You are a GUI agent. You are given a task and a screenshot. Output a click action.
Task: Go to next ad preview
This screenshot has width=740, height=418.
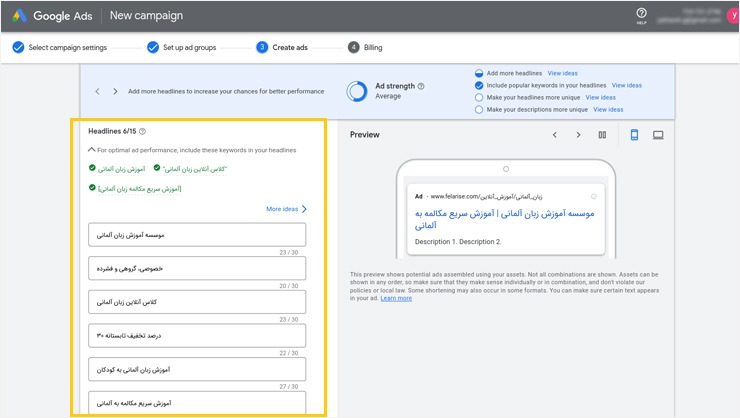point(578,134)
